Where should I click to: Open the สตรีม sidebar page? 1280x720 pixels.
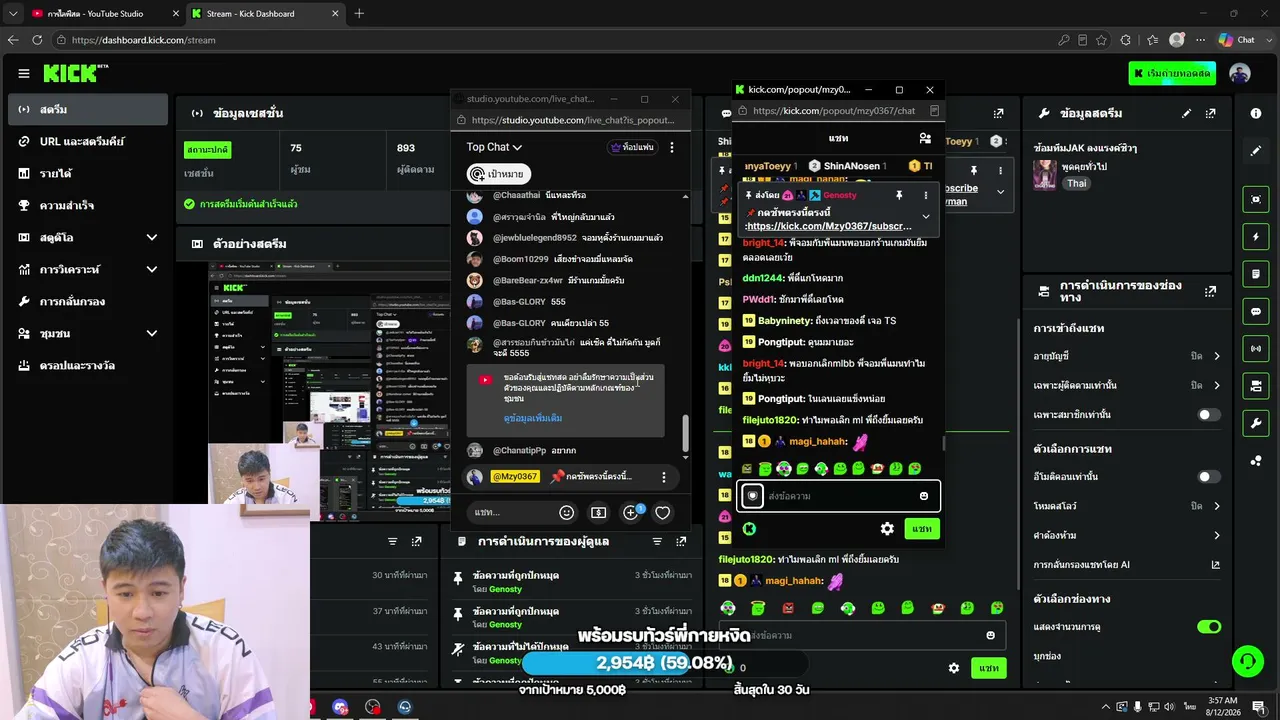[x=88, y=109]
